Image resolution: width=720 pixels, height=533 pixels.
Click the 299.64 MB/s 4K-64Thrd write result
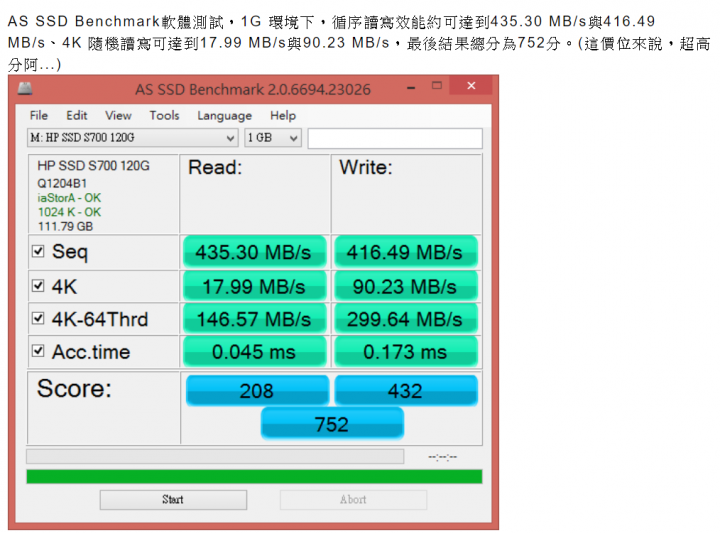[x=406, y=319]
